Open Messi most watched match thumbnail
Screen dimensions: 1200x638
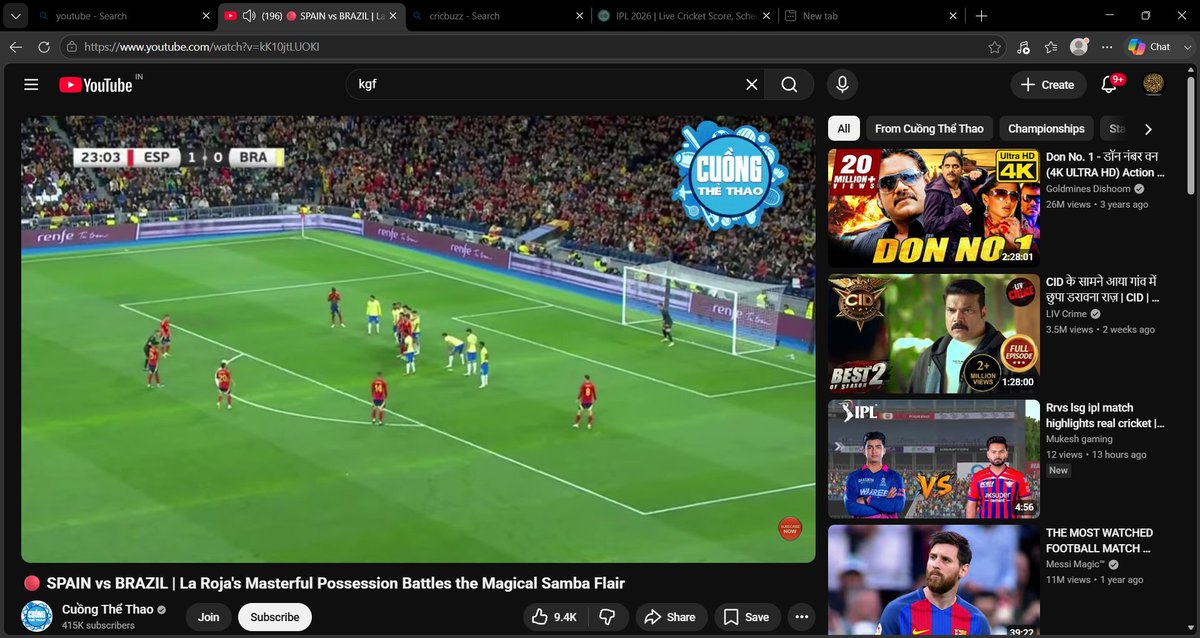[x=934, y=581]
